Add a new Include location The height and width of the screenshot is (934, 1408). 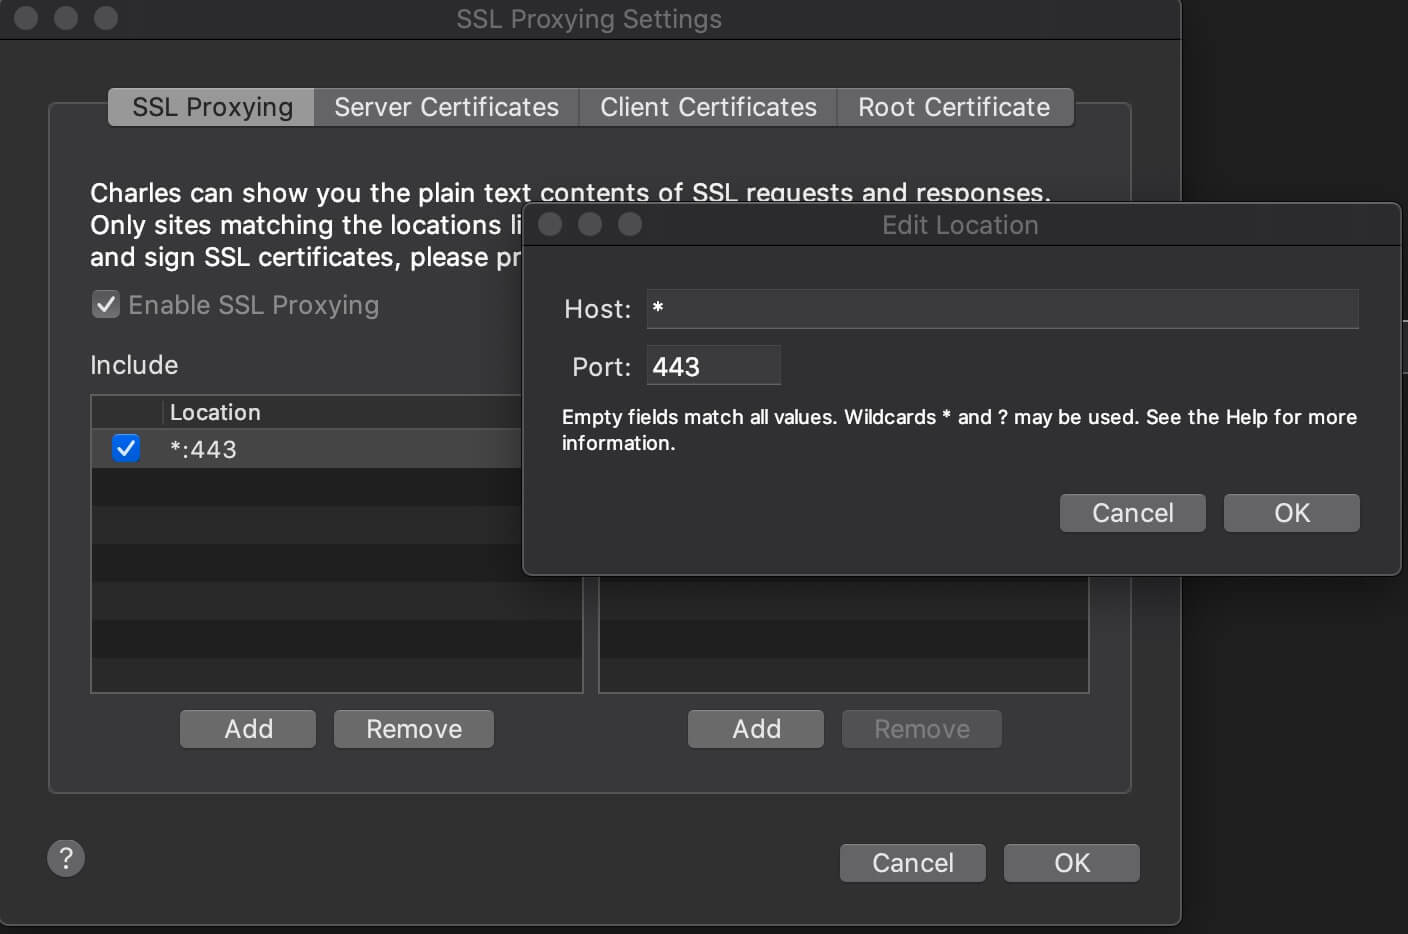[x=248, y=729]
